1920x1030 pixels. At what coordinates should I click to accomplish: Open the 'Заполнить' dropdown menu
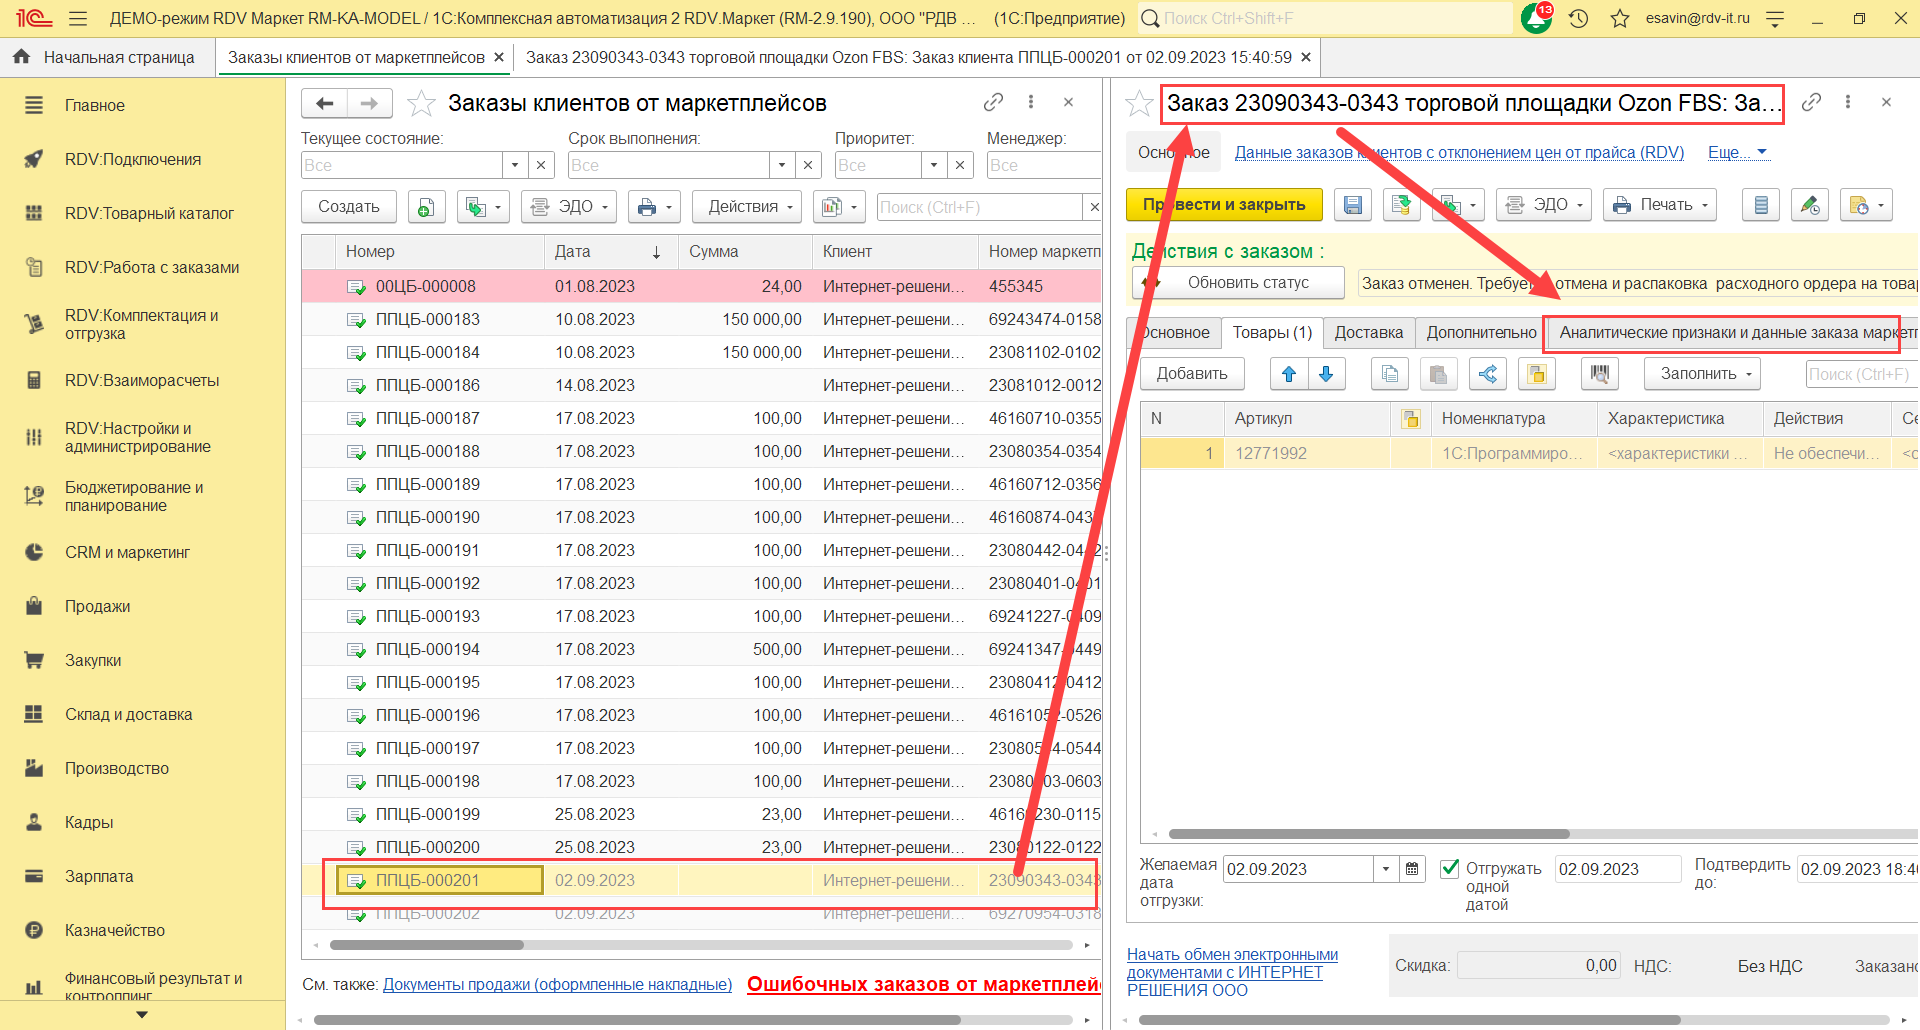point(1702,374)
